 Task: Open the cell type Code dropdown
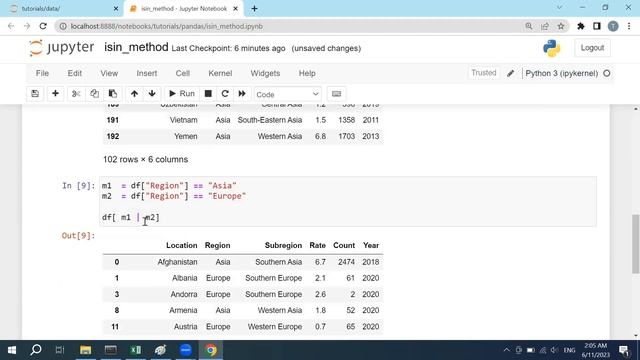click(x=287, y=94)
